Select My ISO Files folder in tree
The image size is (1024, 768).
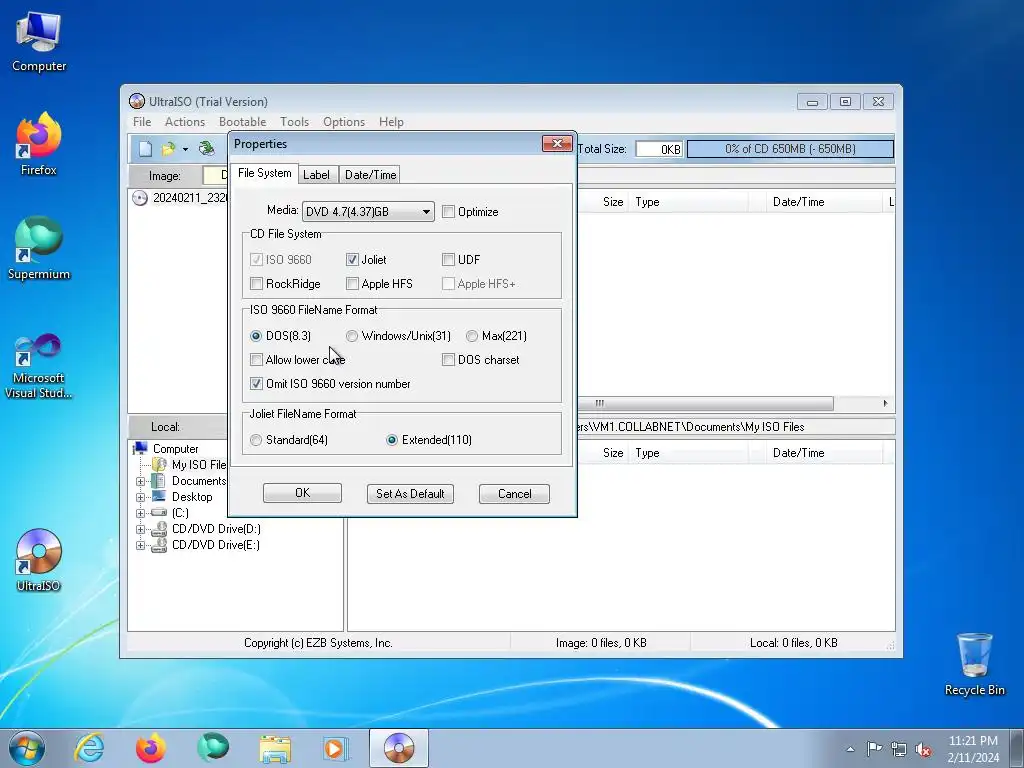point(199,465)
